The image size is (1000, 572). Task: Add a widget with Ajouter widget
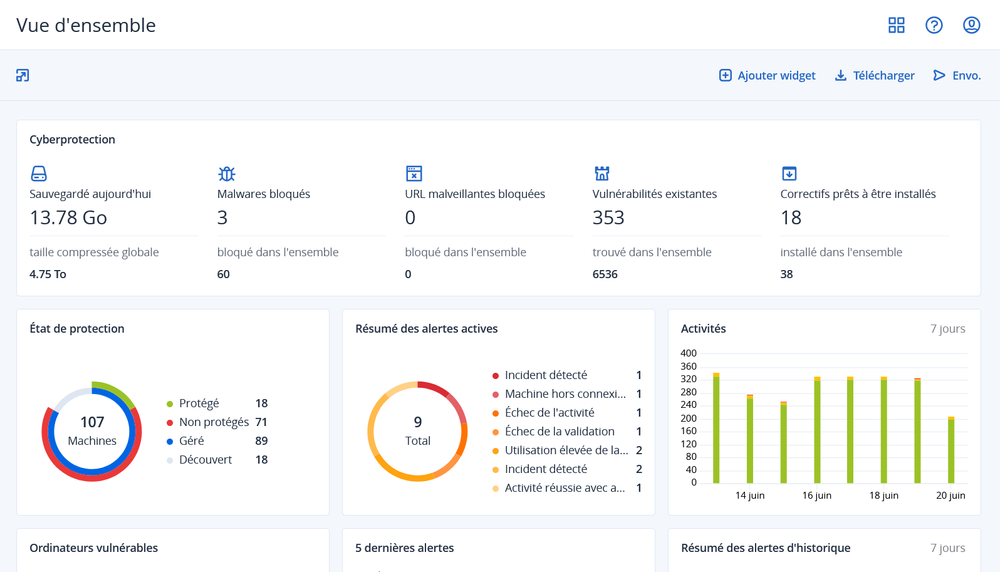click(x=767, y=75)
